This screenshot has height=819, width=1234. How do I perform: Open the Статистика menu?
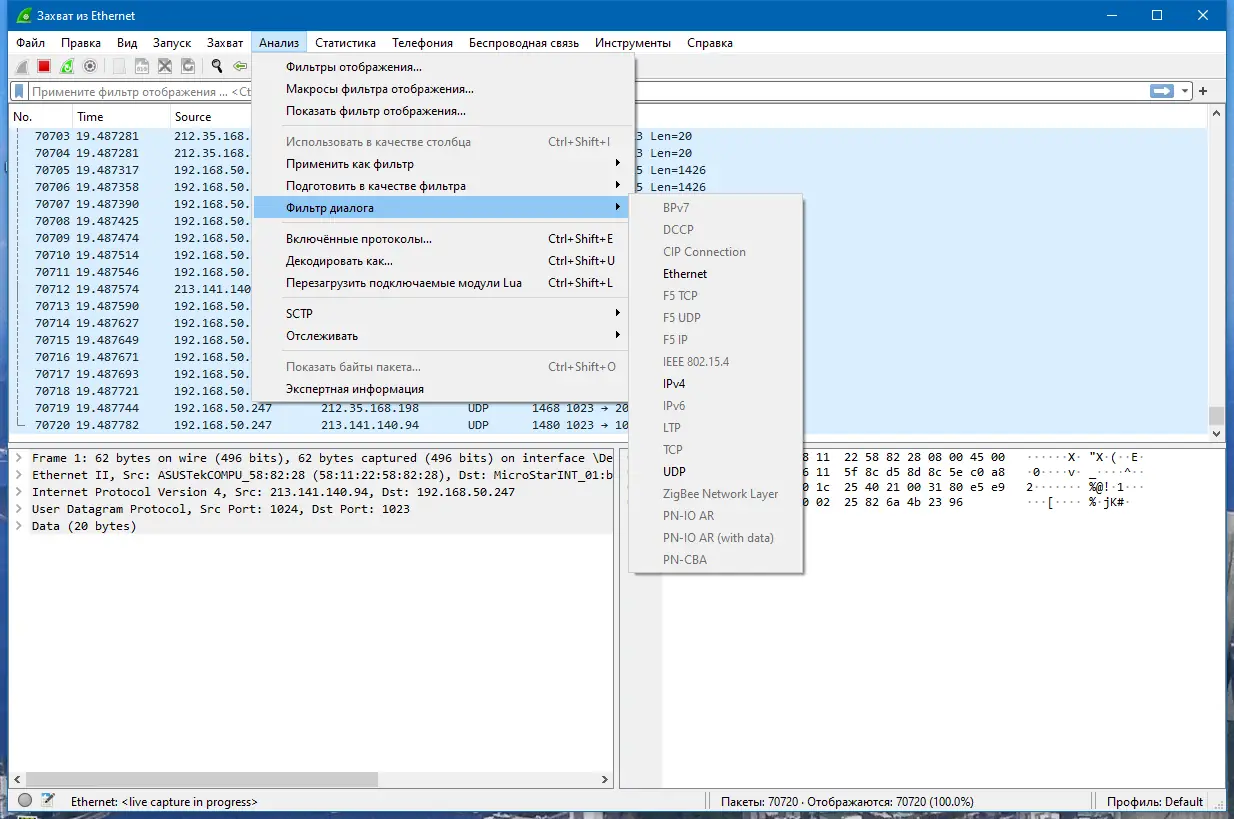(x=345, y=43)
